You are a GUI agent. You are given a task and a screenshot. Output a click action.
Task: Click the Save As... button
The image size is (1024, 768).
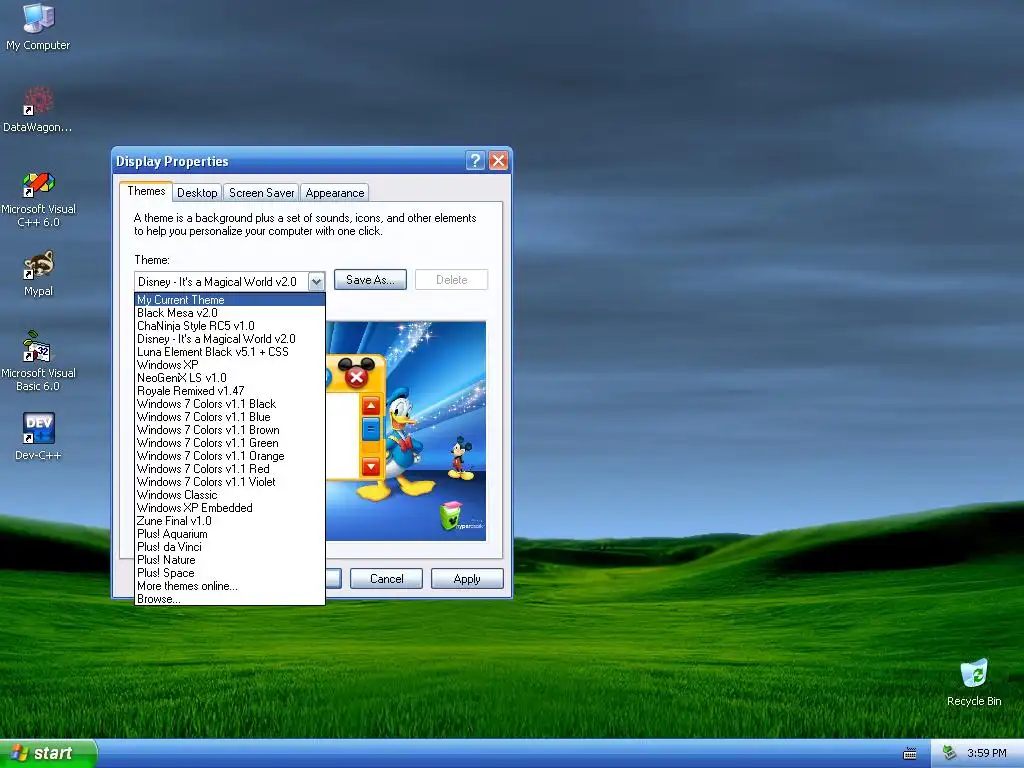coord(370,280)
